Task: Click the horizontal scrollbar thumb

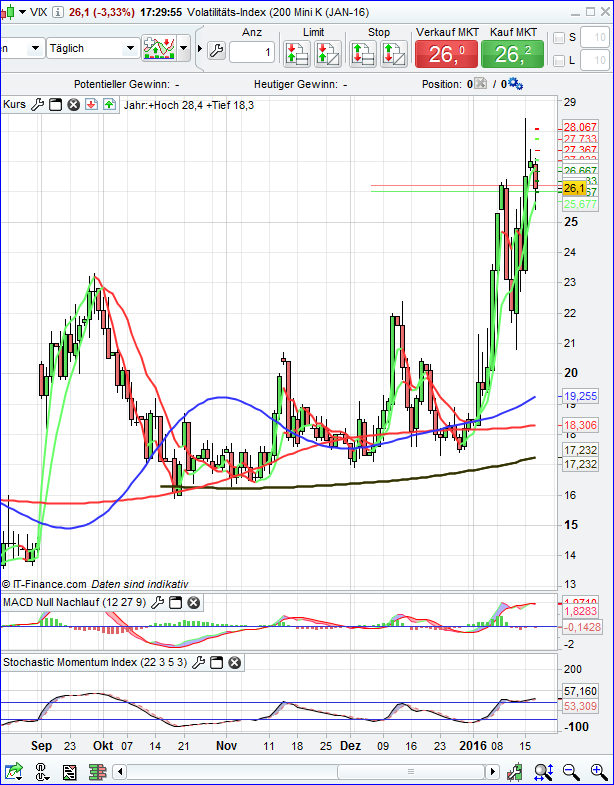Action: point(411,771)
